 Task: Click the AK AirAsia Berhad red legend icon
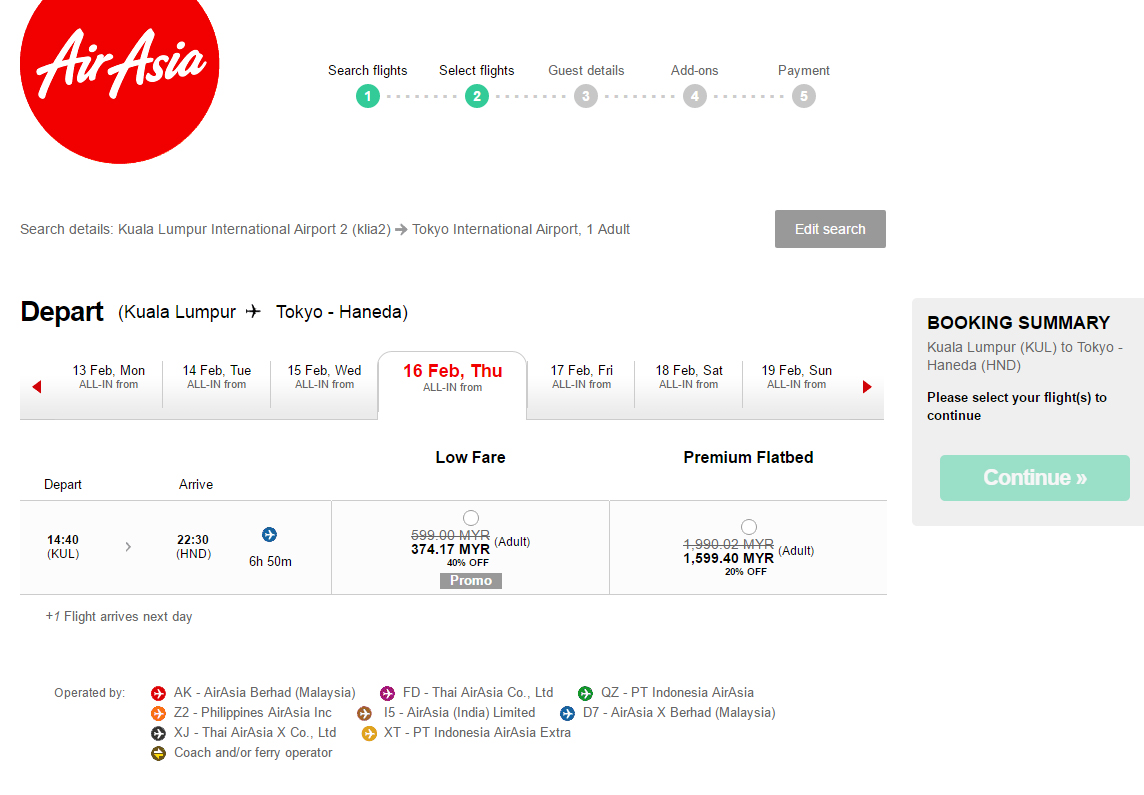[158, 693]
